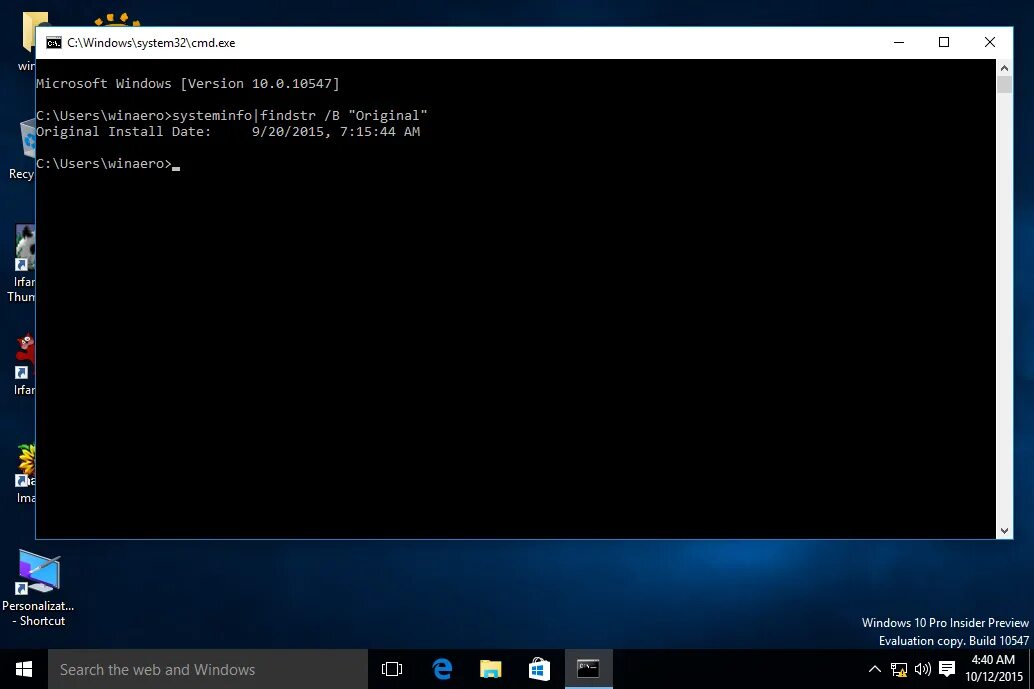Select the red IrfanView desktop shortcut

24,365
